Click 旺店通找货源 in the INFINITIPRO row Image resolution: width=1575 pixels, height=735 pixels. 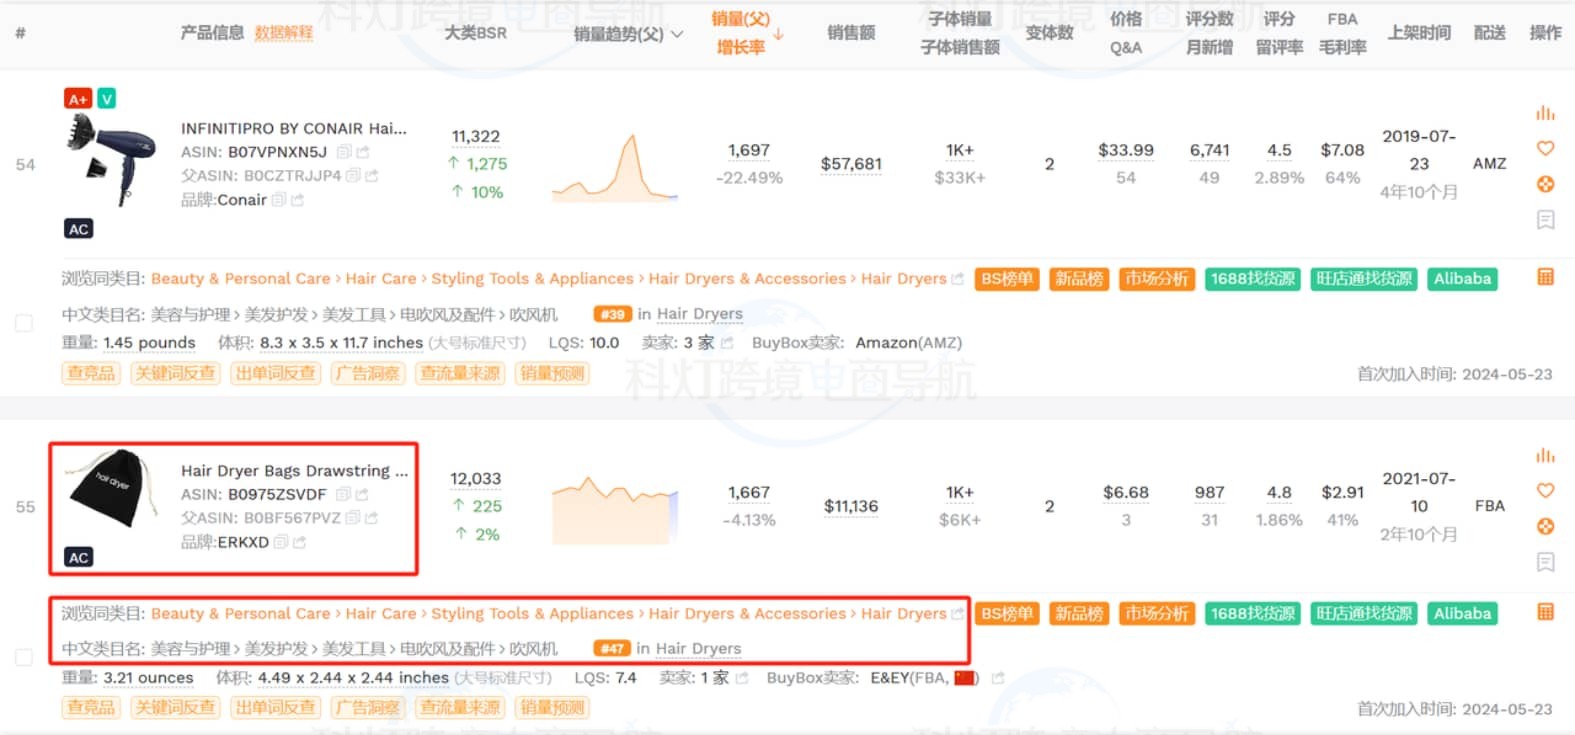pos(1364,279)
